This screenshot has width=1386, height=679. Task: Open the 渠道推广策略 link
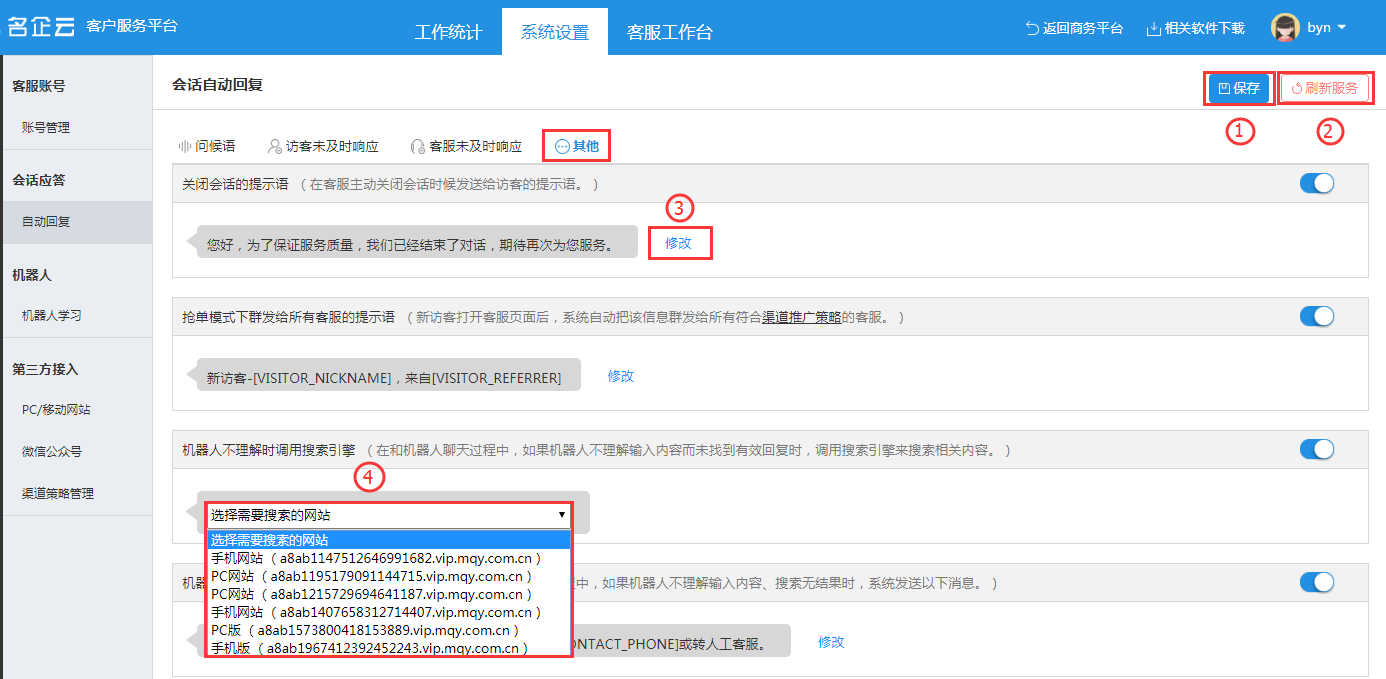point(801,317)
